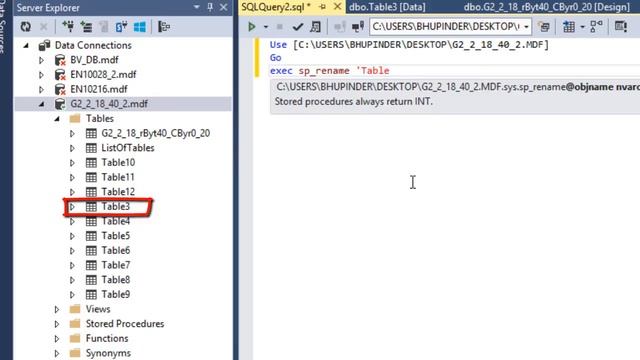Place cursor after 'Table in the query editor
Viewport: 640px width, 360px height.
[390, 71]
